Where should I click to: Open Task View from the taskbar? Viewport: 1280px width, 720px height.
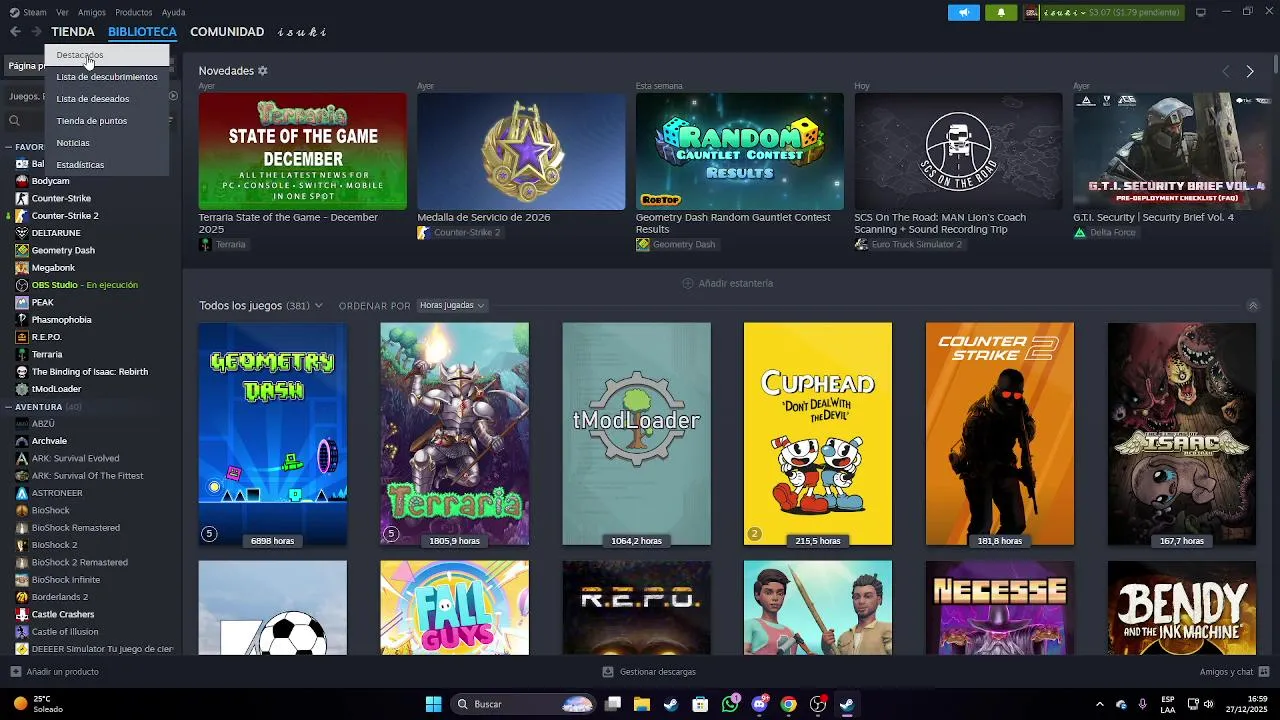point(613,704)
